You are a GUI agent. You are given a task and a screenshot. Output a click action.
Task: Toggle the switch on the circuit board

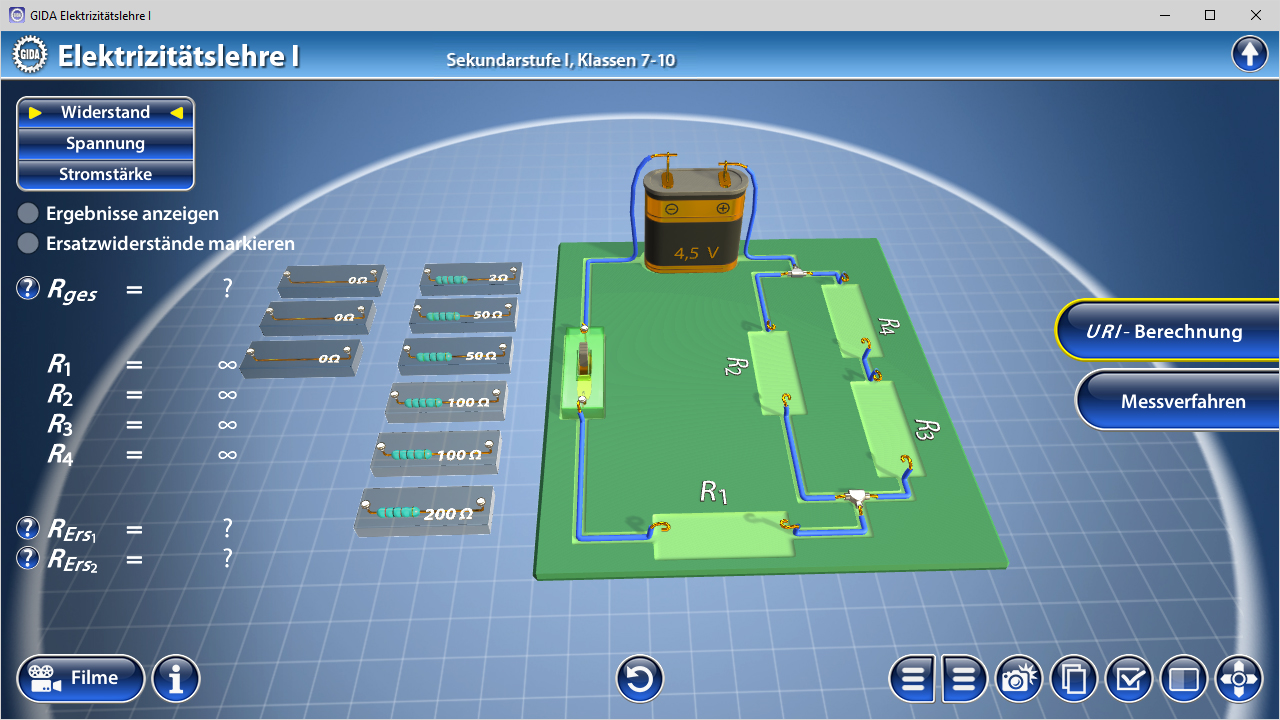click(x=583, y=367)
